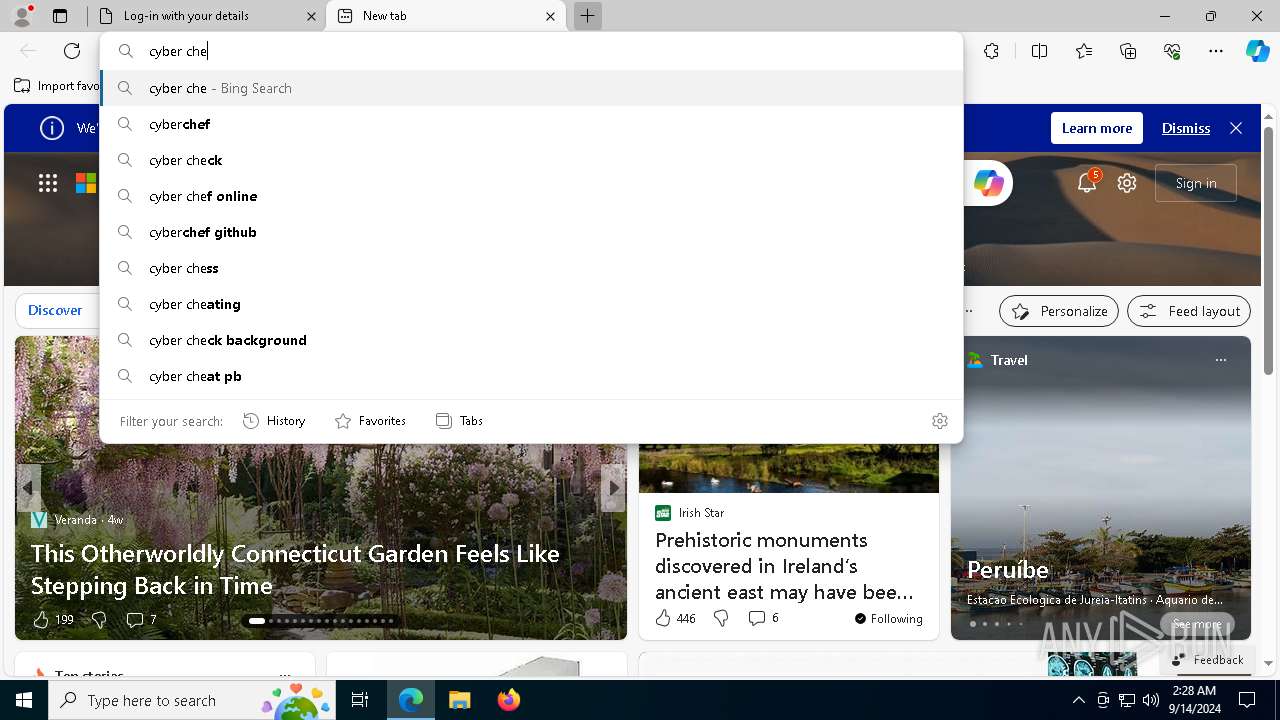
Task: Open the Windows Start menu
Action: [24, 700]
